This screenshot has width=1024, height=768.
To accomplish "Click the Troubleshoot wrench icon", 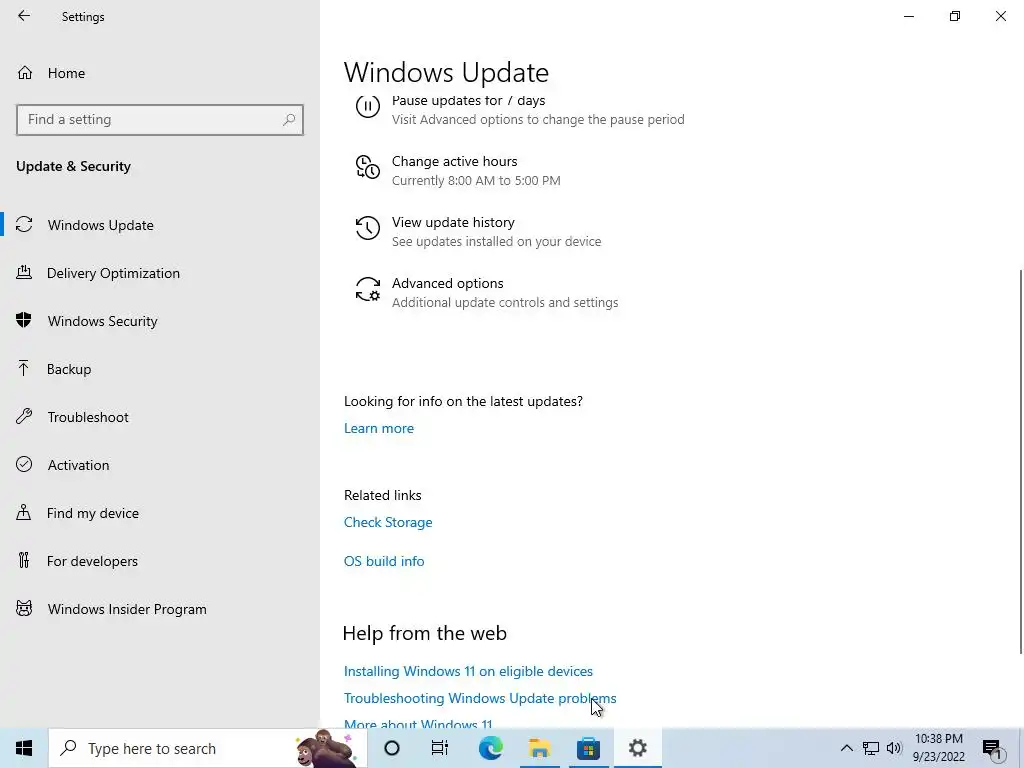I will point(24,416).
